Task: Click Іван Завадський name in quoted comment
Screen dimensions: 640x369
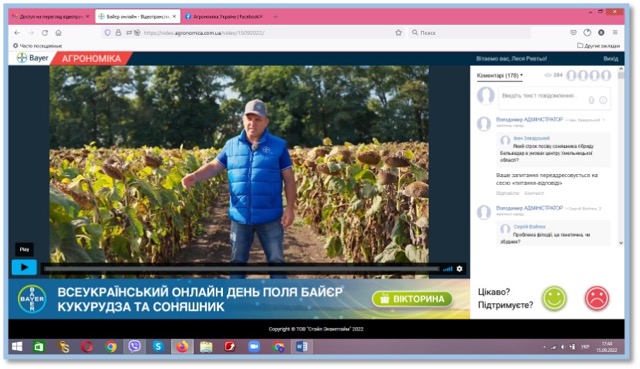Action: pos(531,138)
